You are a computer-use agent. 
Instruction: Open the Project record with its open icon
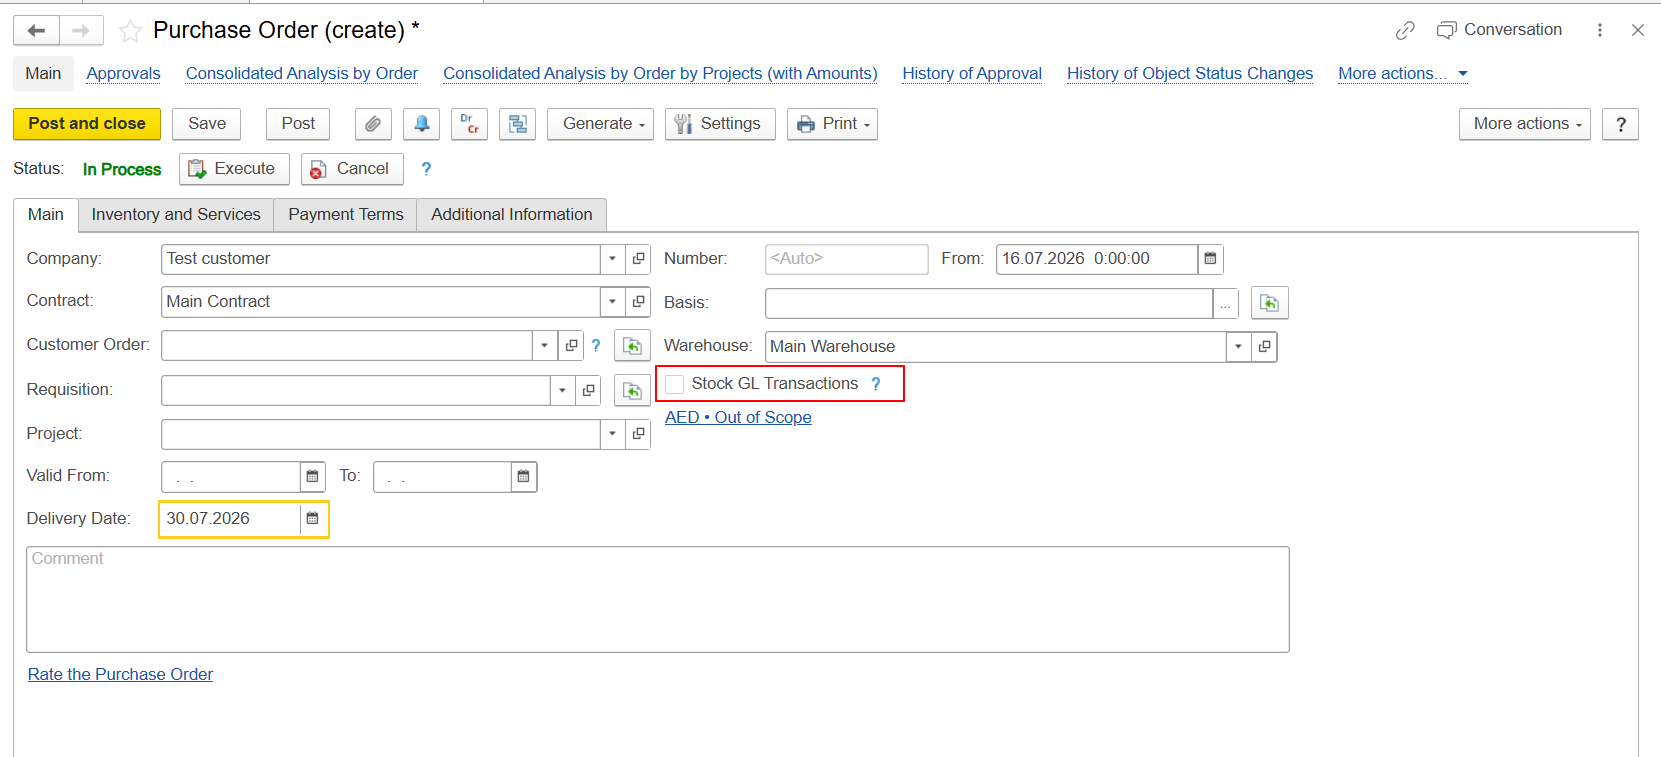pos(638,434)
